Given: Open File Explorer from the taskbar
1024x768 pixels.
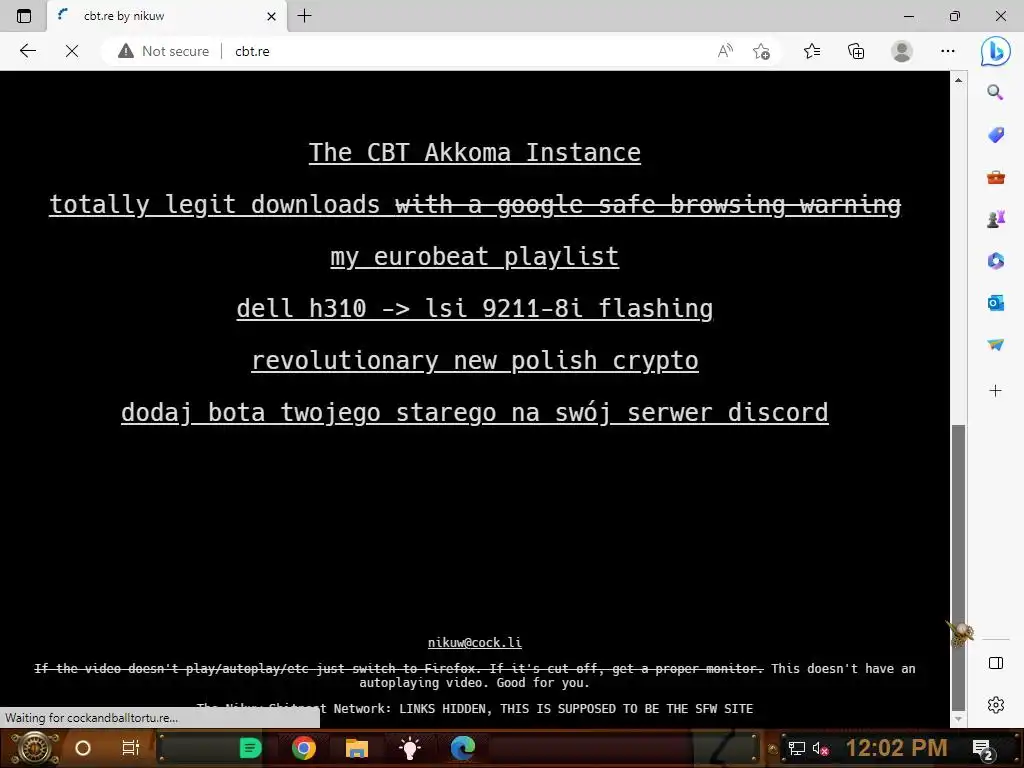Looking at the screenshot, I should point(357,748).
